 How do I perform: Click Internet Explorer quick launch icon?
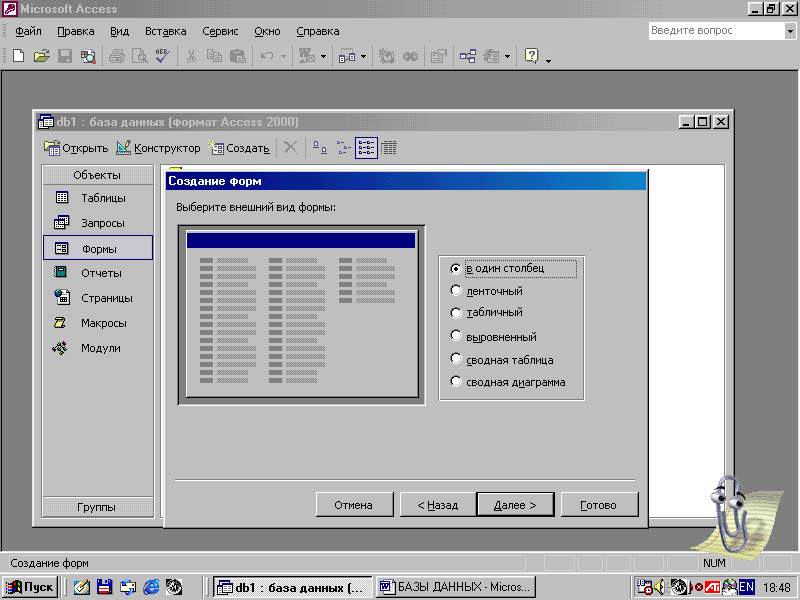[x=151, y=587]
